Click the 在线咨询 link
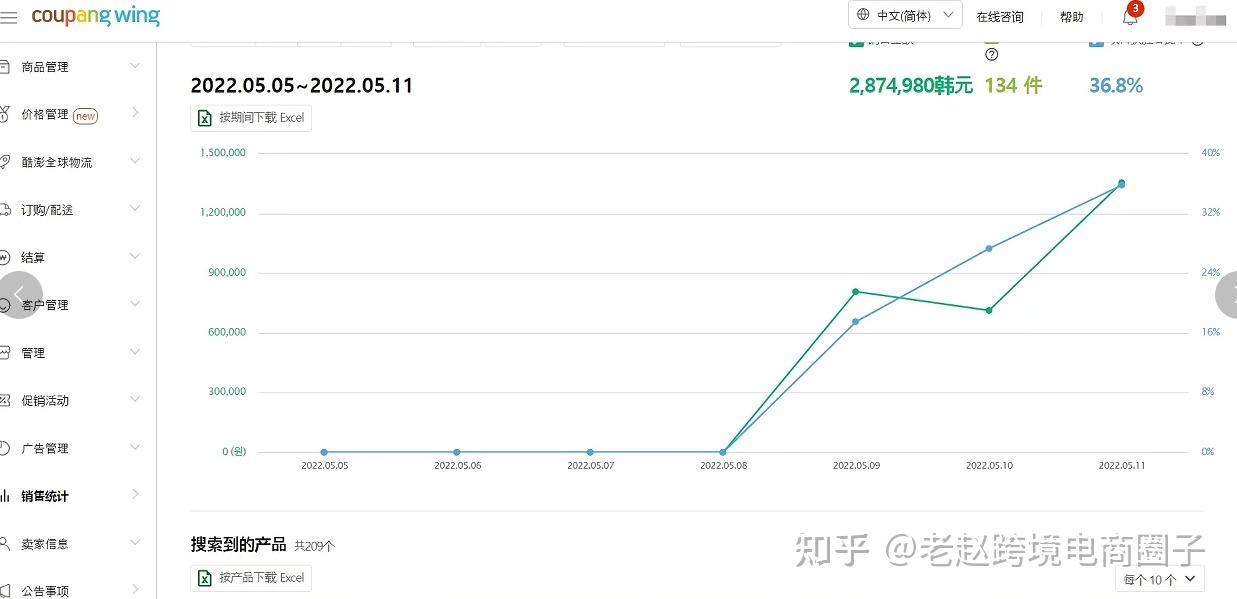The height and width of the screenshot is (599, 1237). (1000, 17)
